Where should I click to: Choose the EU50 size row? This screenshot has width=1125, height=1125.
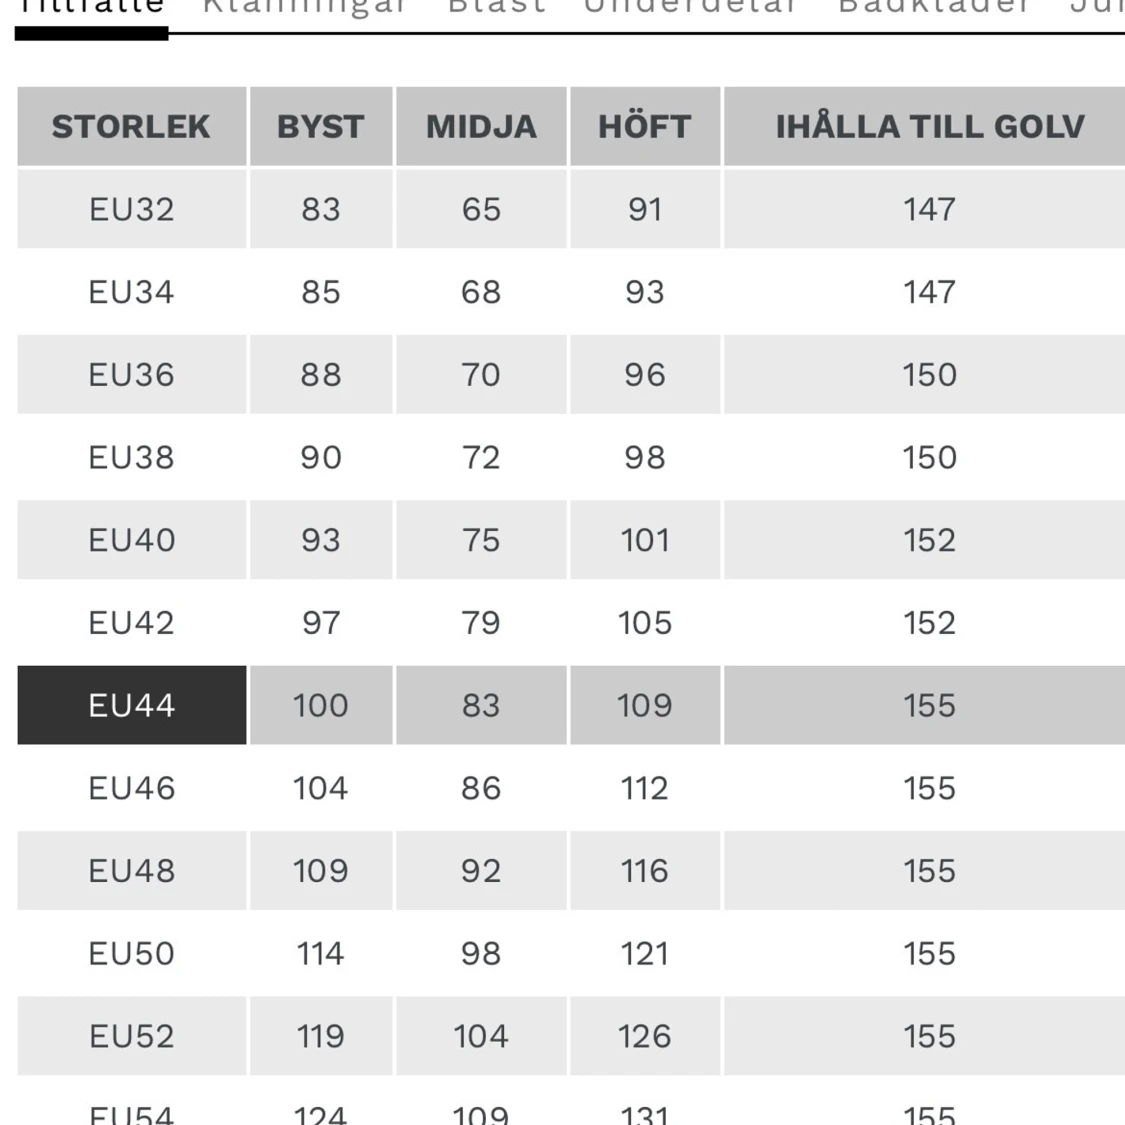coord(571,954)
